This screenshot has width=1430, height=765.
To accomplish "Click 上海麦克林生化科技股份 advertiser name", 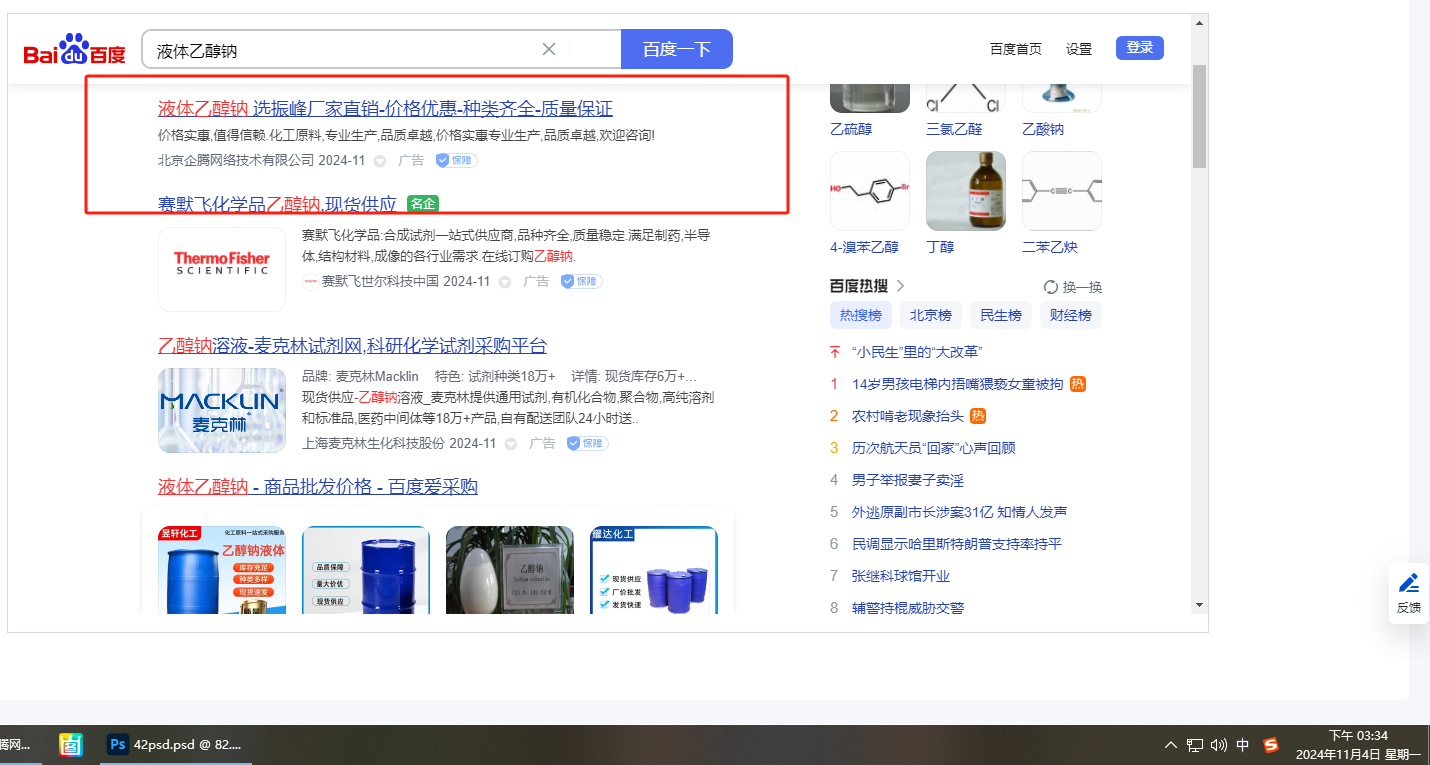I will click(x=374, y=443).
